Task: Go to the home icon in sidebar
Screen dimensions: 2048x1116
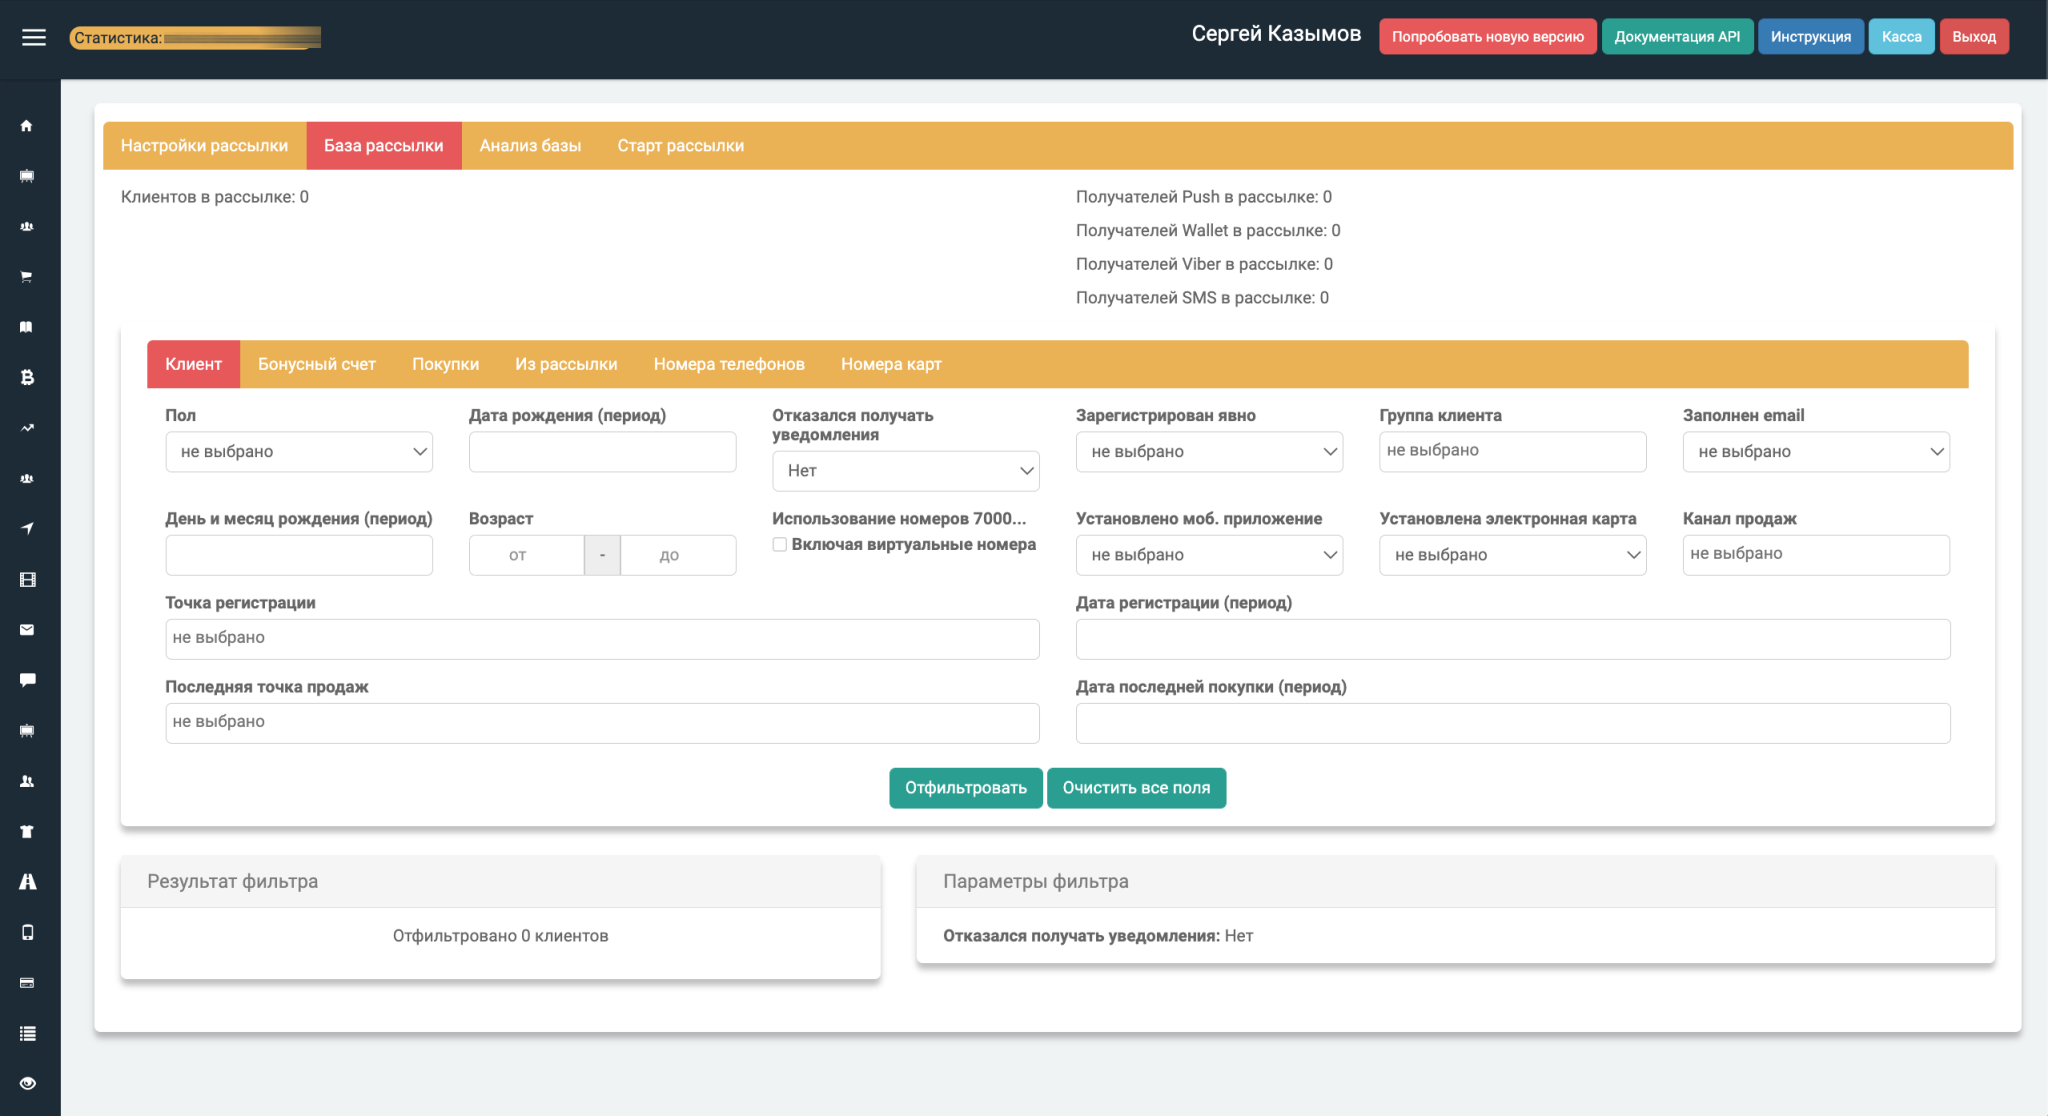Action: pyautogui.click(x=27, y=126)
